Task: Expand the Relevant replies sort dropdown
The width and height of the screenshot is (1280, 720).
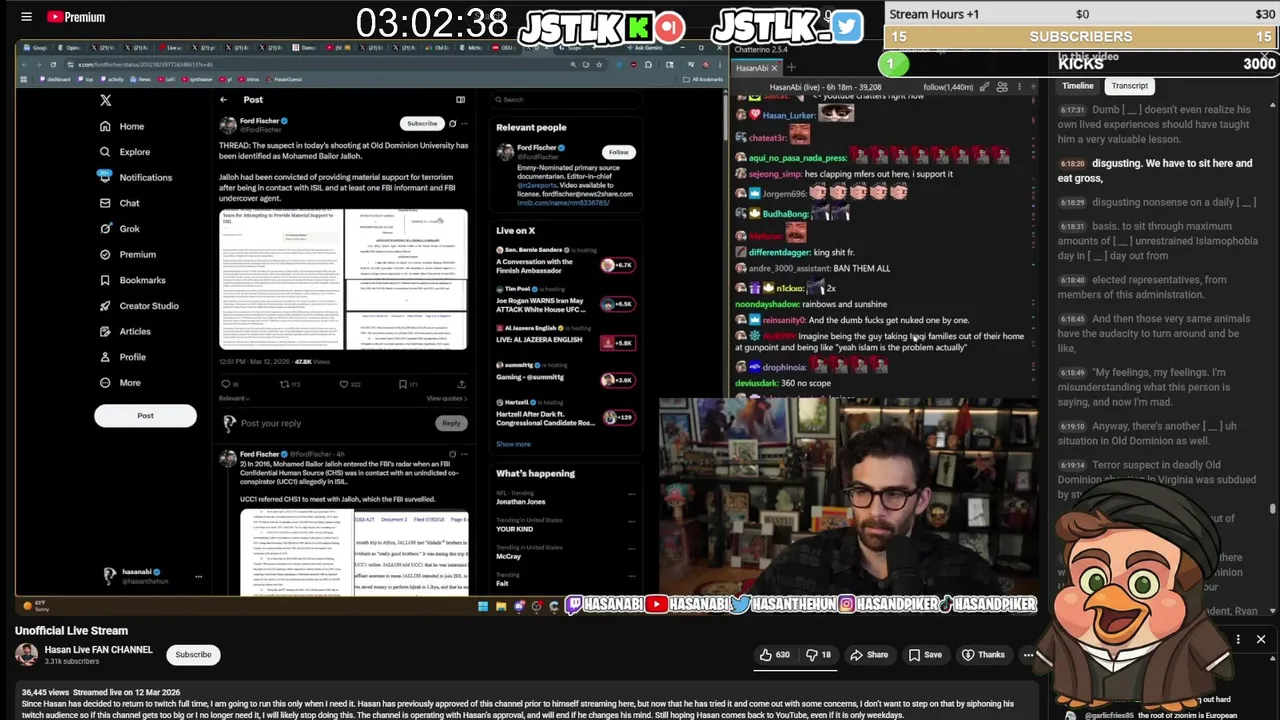Action: click(233, 399)
